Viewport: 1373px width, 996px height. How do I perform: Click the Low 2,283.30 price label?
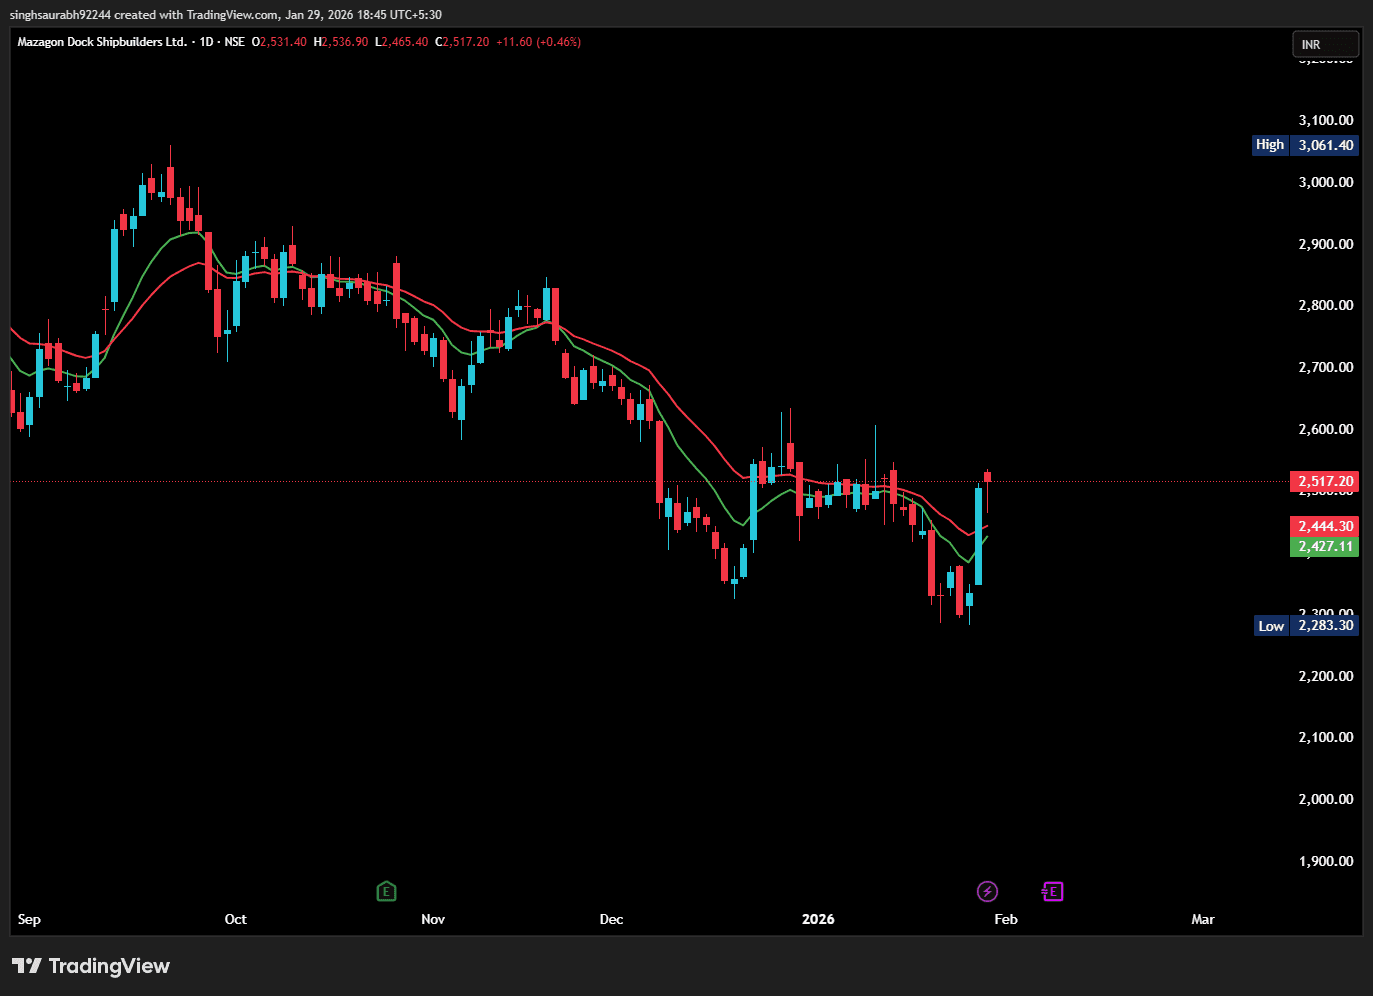pyautogui.click(x=1306, y=625)
